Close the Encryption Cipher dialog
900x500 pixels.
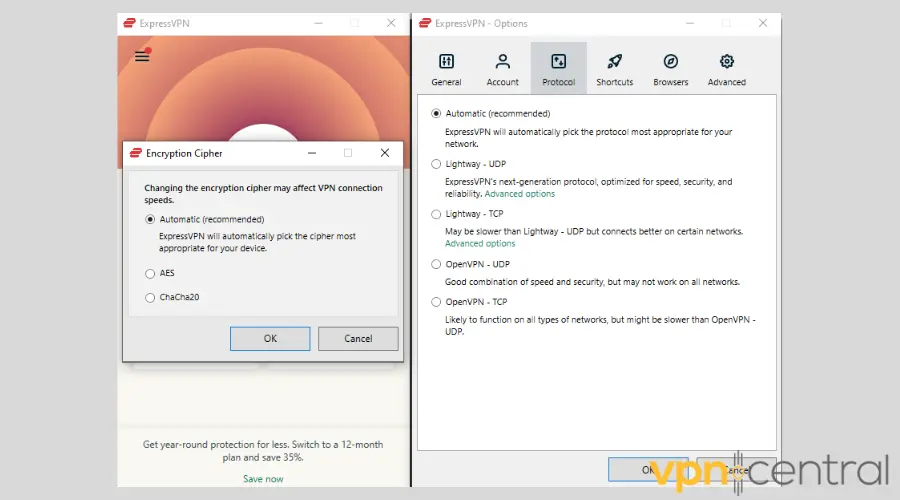(x=385, y=153)
